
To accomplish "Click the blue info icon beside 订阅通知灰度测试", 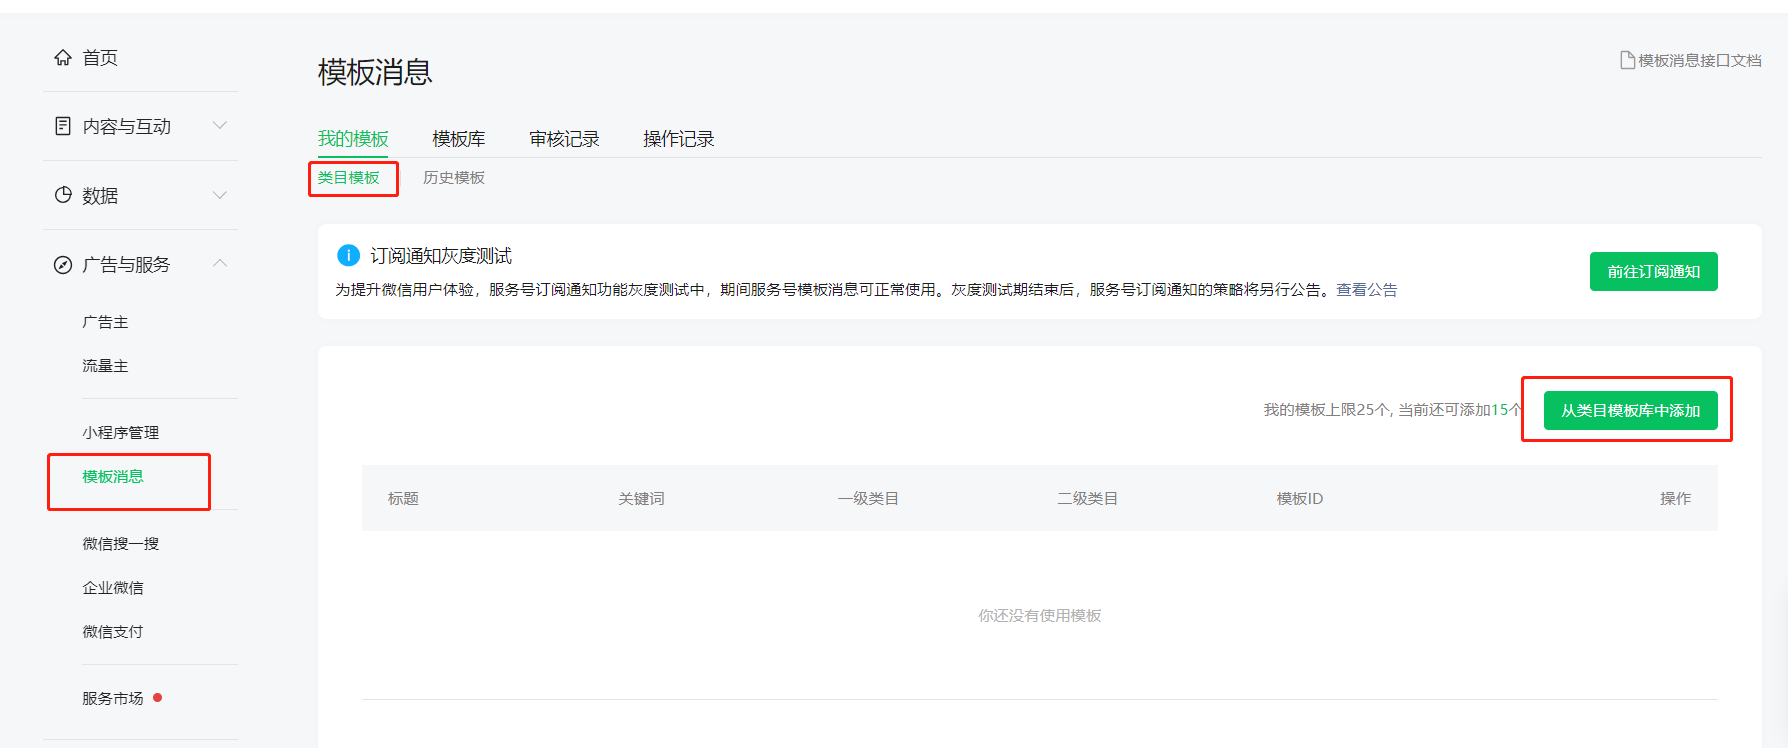I will click(x=348, y=256).
